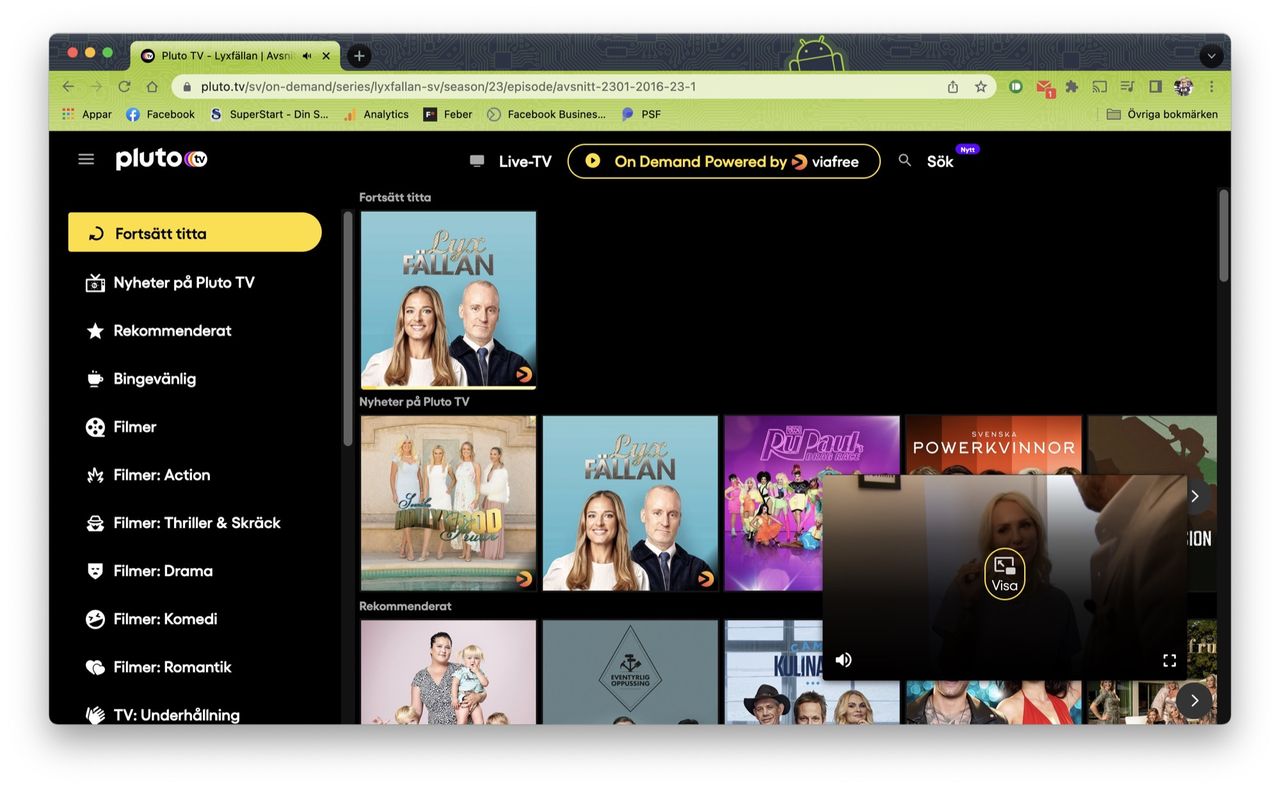Image resolution: width=1280 pixels, height=789 pixels.
Task: Click On Demand Powered by viafree button
Action: pos(723,161)
